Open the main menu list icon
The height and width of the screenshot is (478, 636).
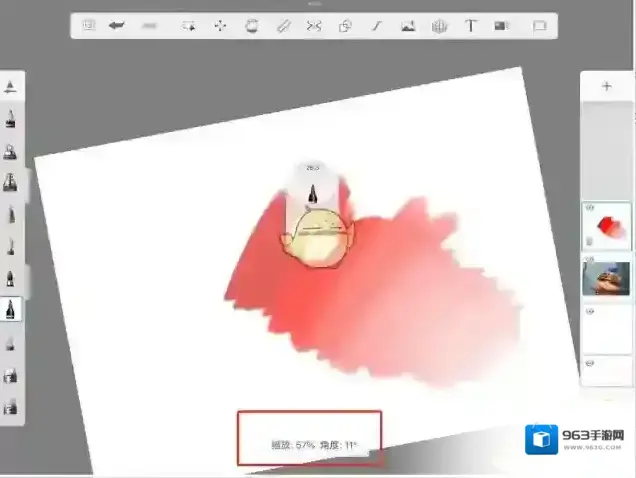89,26
